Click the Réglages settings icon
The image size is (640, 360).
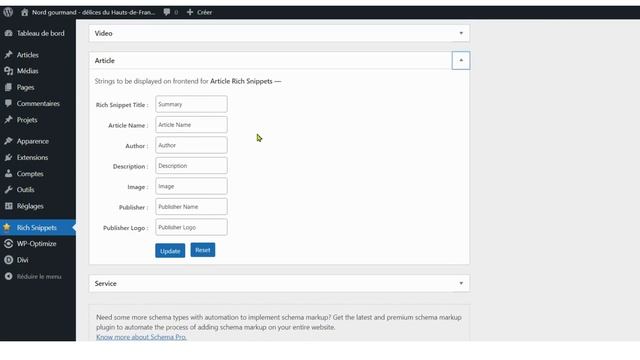coord(9,206)
